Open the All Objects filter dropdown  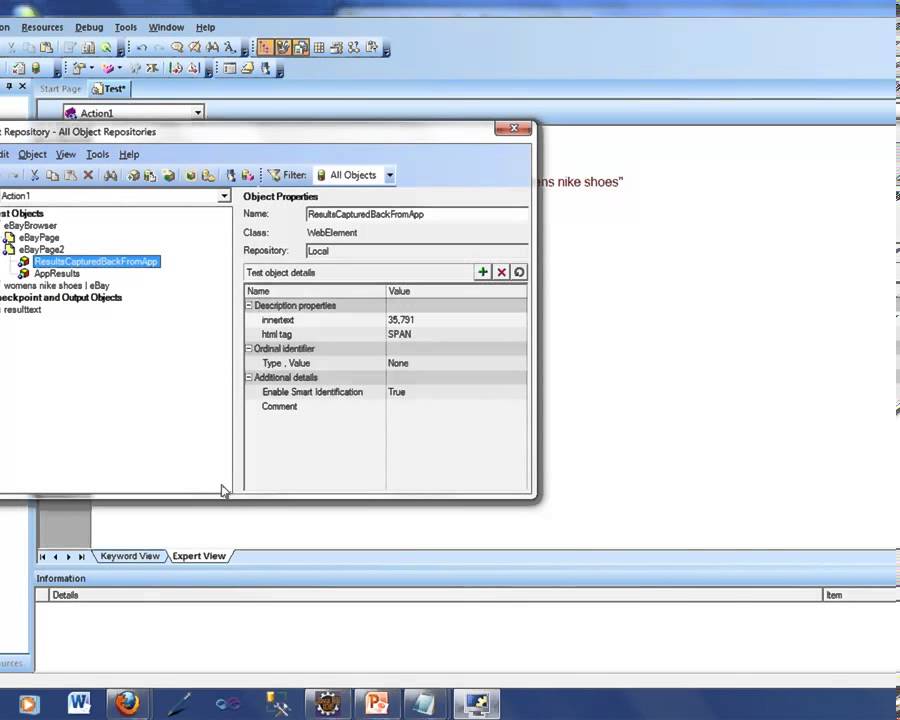[390, 175]
